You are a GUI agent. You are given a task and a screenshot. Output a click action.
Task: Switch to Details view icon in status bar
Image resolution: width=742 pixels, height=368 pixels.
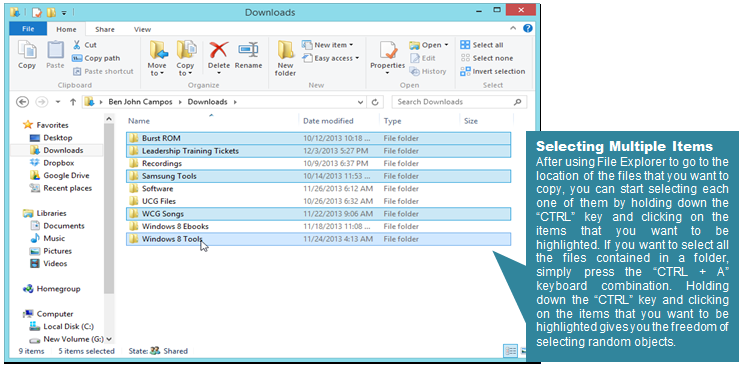click(x=511, y=351)
